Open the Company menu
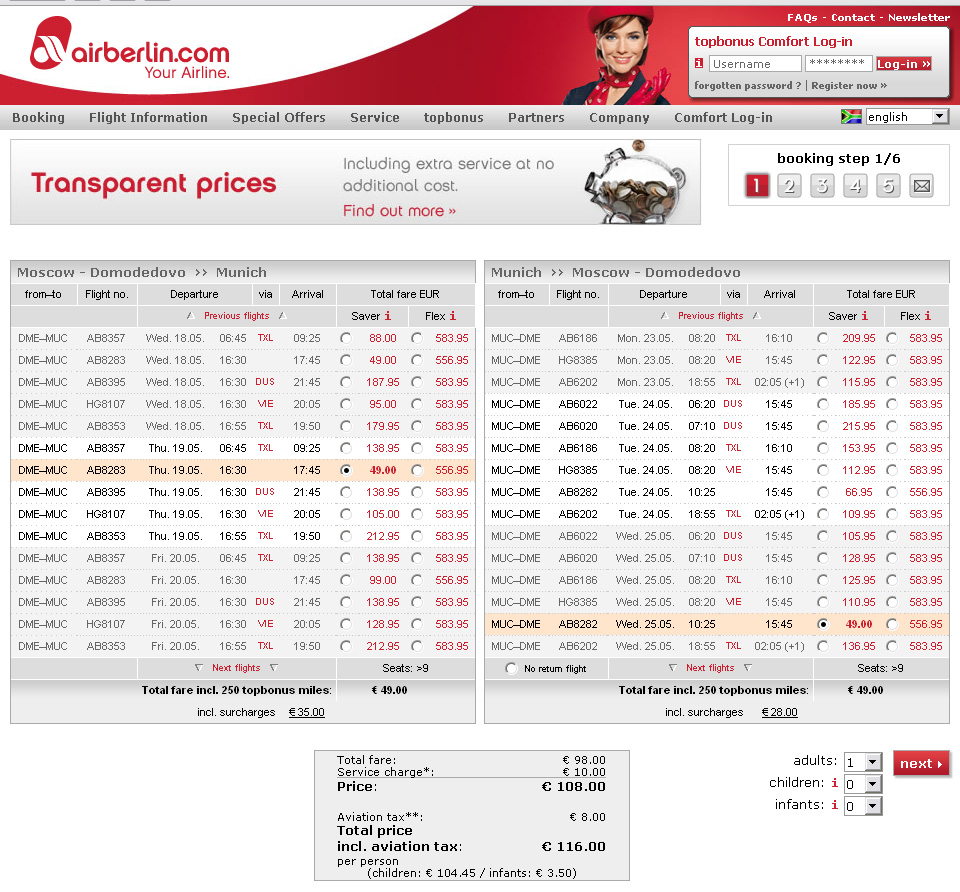Screen dimensions: 960x892 tap(619, 117)
